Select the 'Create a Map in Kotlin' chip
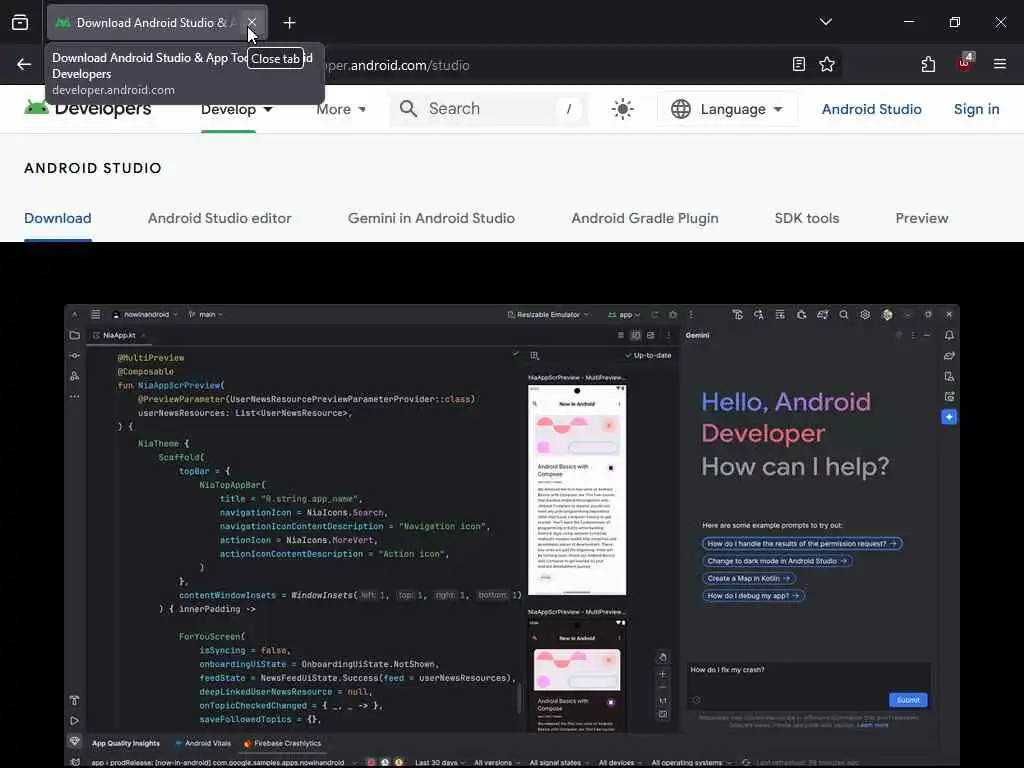 (748, 579)
